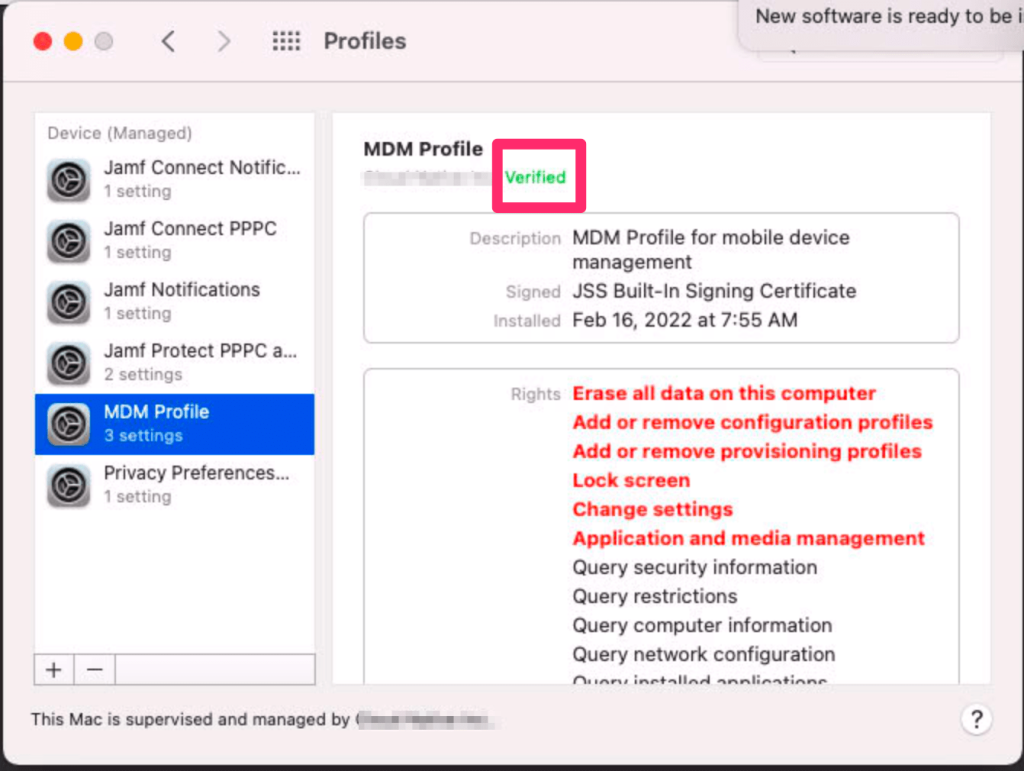The height and width of the screenshot is (771, 1024).
Task: Add a profile with the plus button
Action: (x=54, y=670)
